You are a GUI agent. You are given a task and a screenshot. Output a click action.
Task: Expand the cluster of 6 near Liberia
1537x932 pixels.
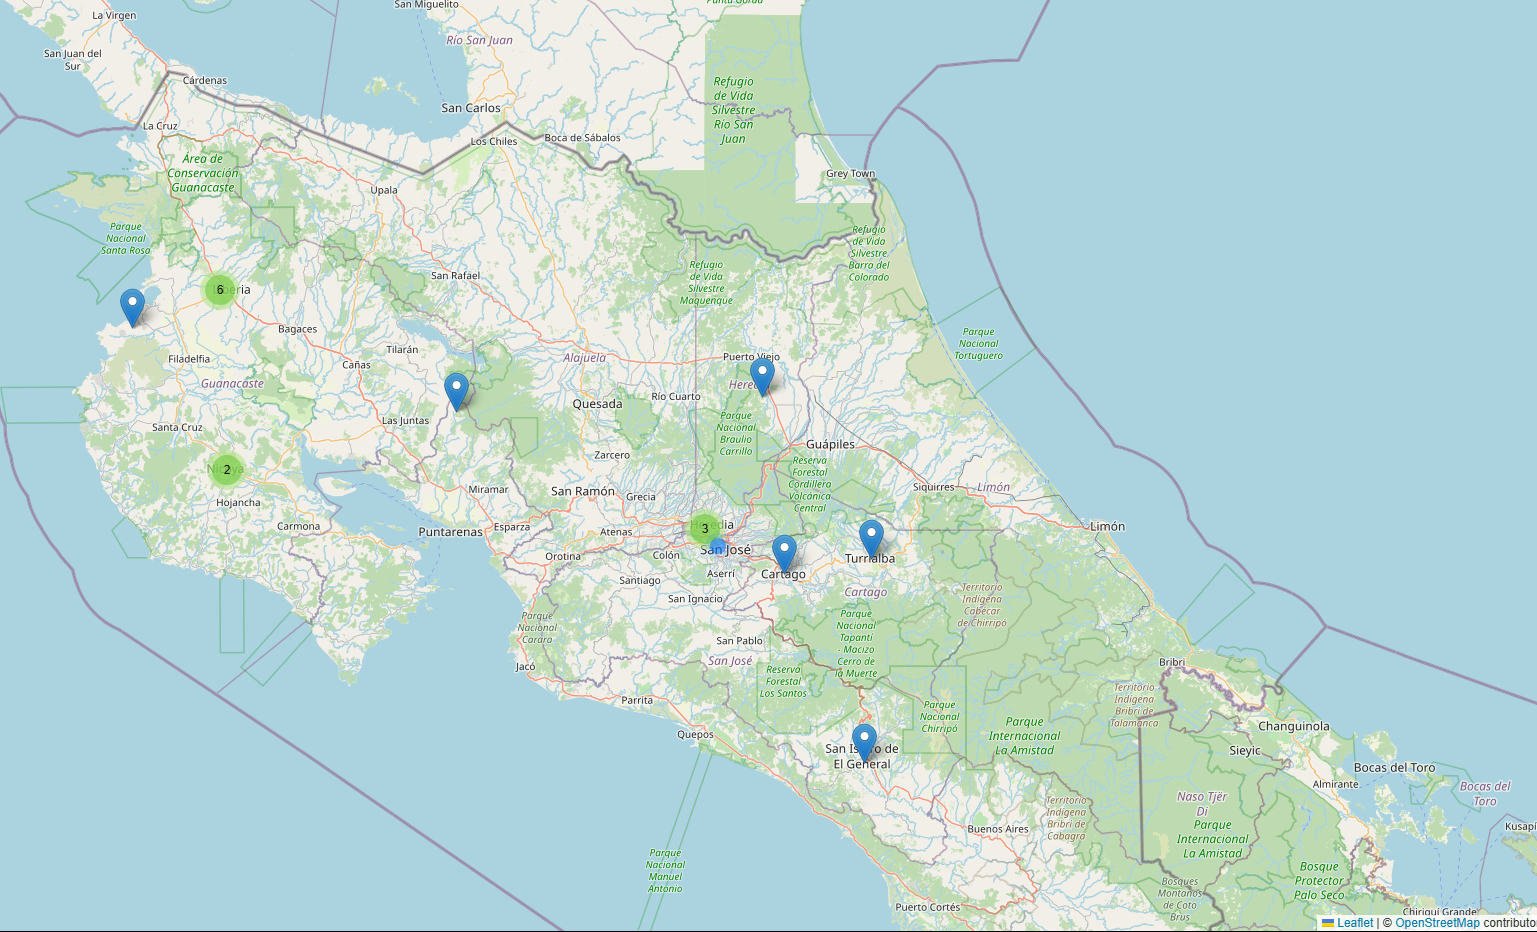(220, 290)
